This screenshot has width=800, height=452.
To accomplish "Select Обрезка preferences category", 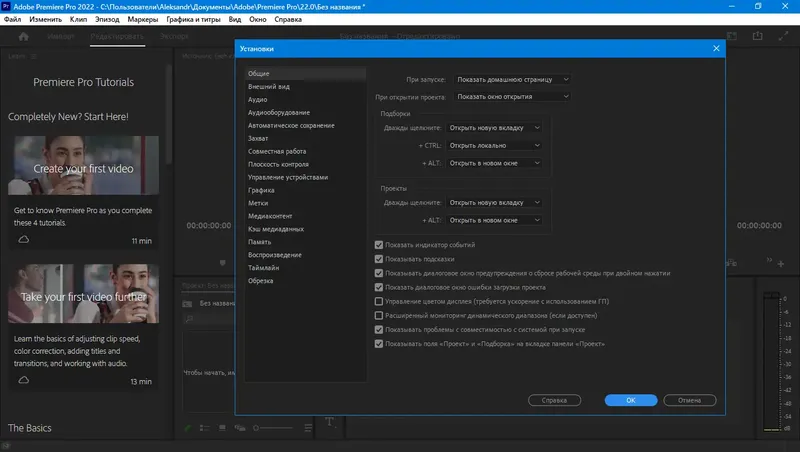I will tap(305, 281).
